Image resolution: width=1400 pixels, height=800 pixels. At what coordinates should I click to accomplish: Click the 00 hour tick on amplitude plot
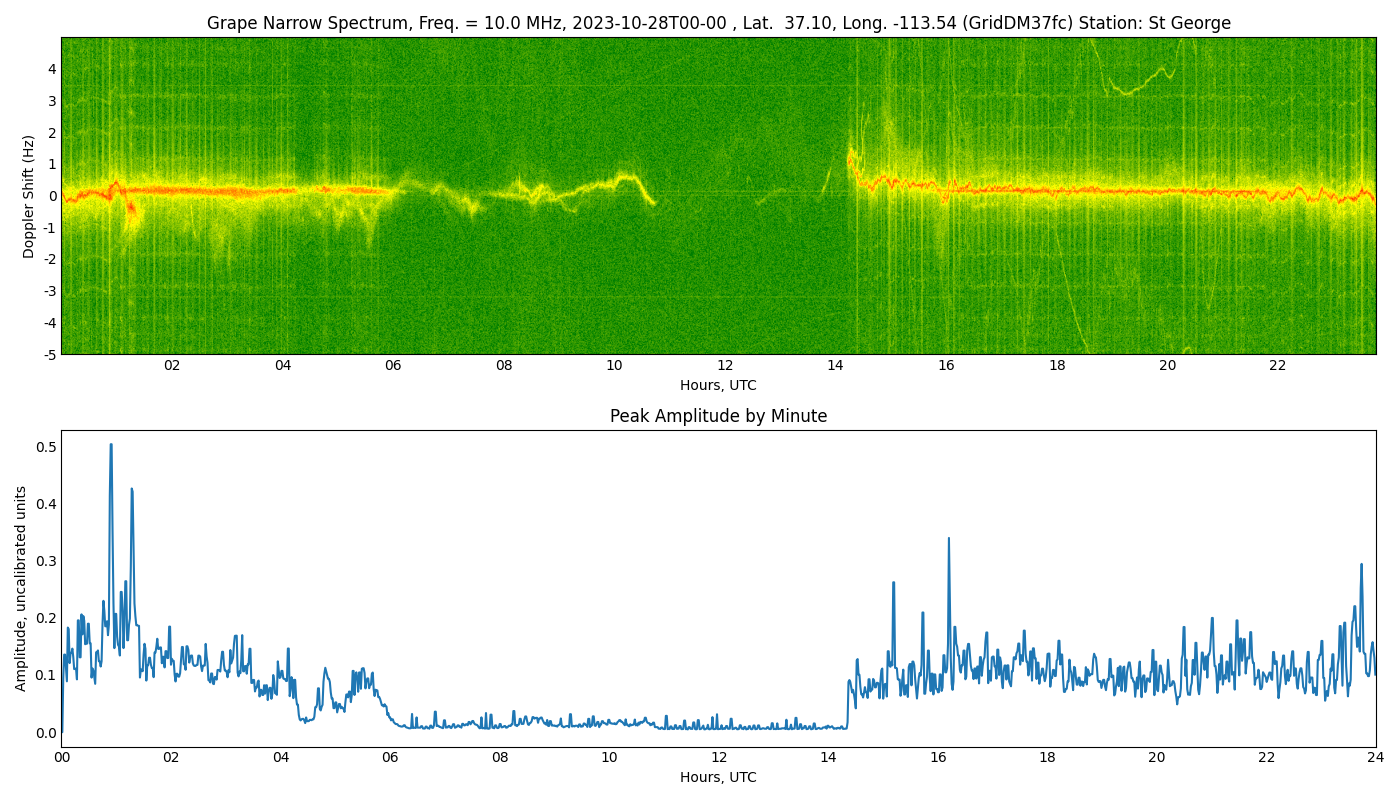tap(62, 758)
